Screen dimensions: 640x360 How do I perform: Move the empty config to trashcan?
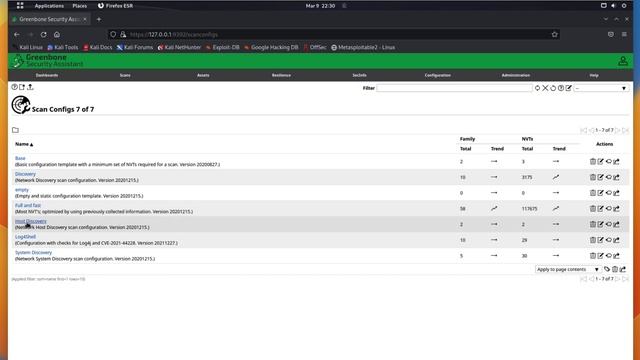[593, 193]
